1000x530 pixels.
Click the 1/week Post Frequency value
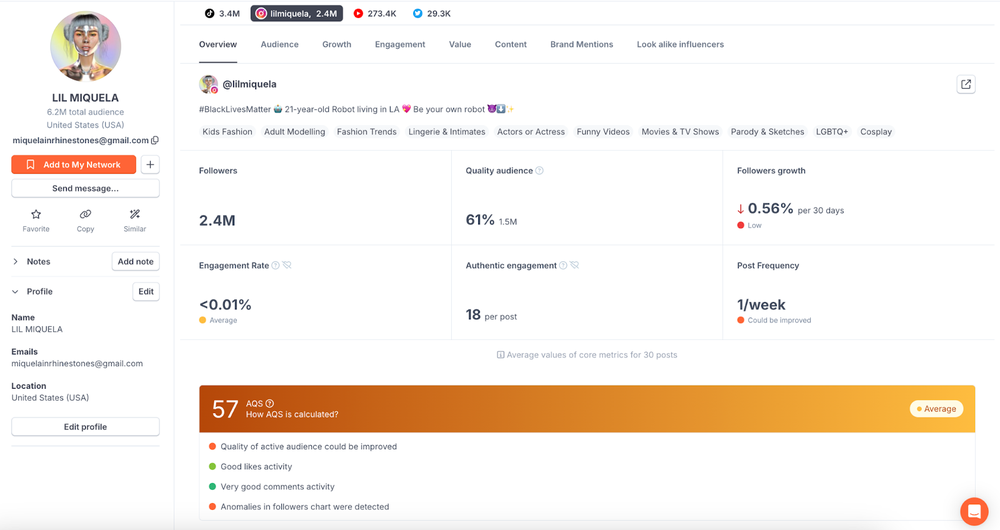761,305
